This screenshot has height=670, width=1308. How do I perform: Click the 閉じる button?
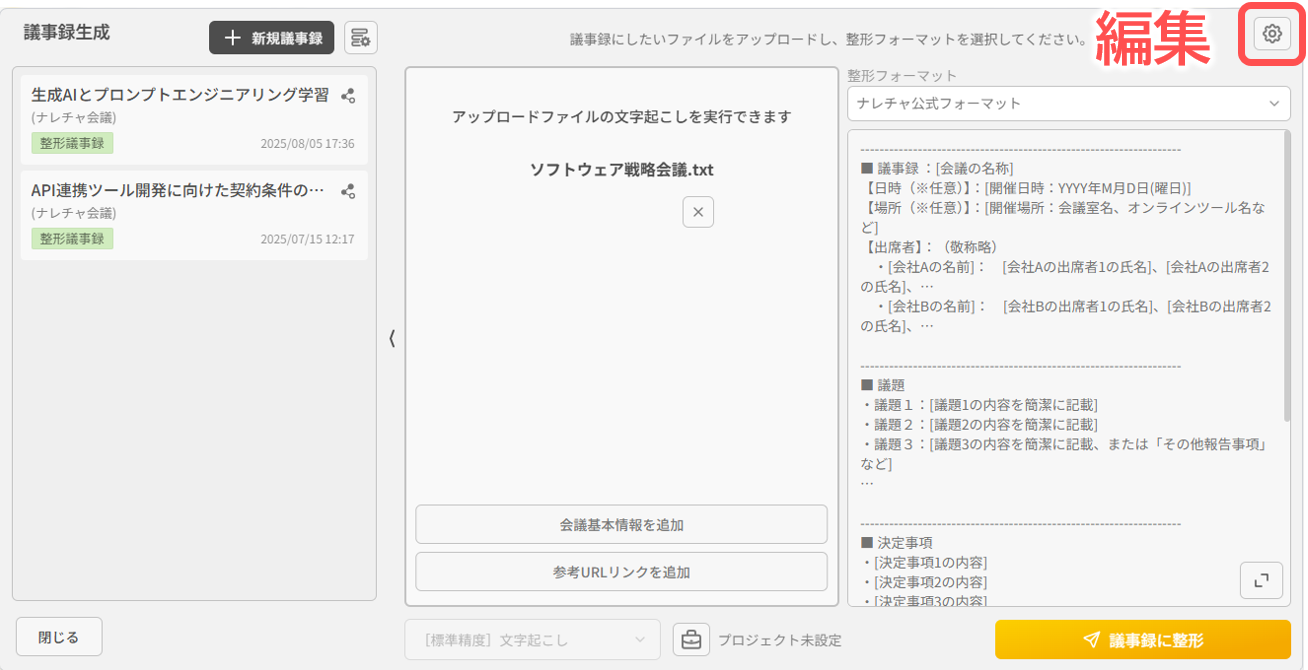[58, 636]
